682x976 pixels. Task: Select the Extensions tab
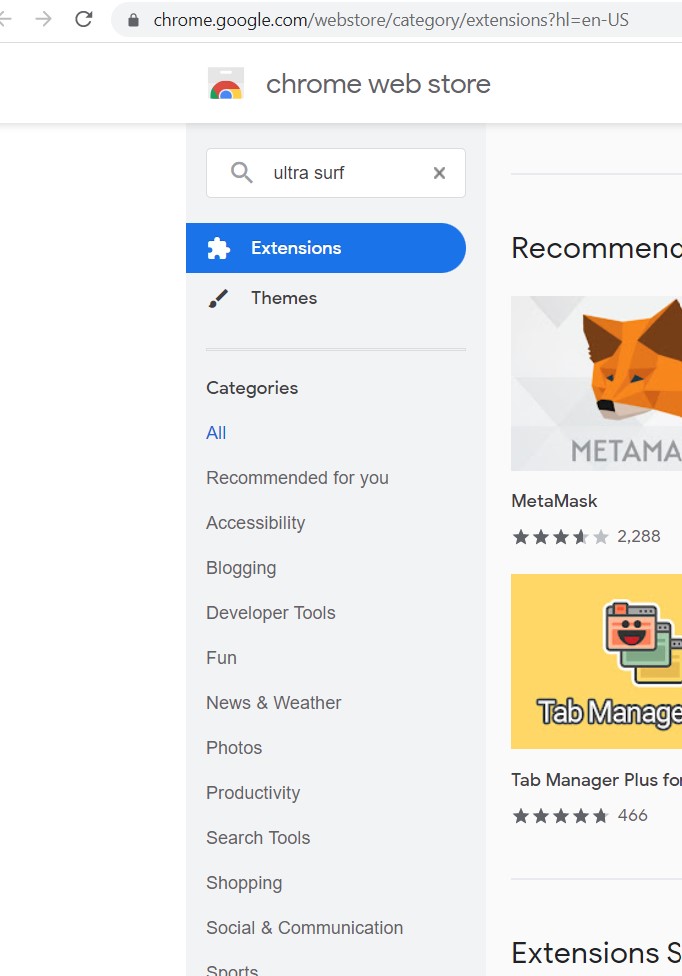(x=326, y=248)
